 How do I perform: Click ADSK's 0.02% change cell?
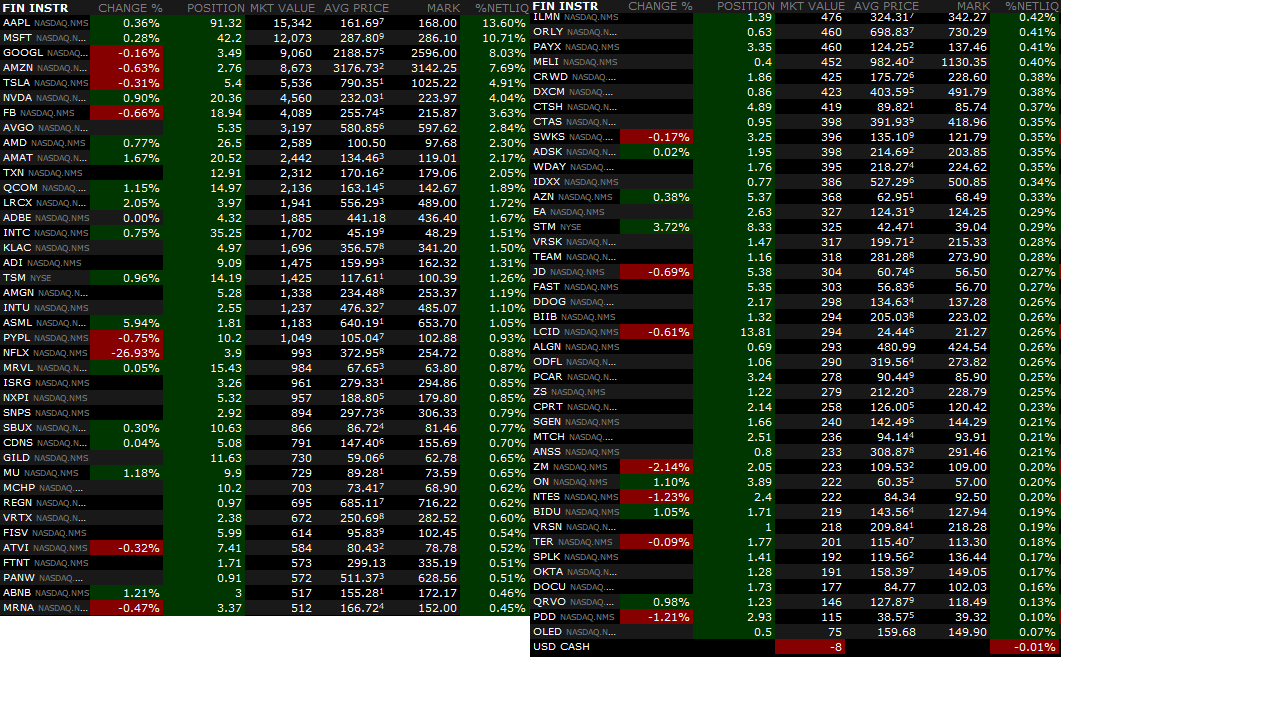(656, 151)
